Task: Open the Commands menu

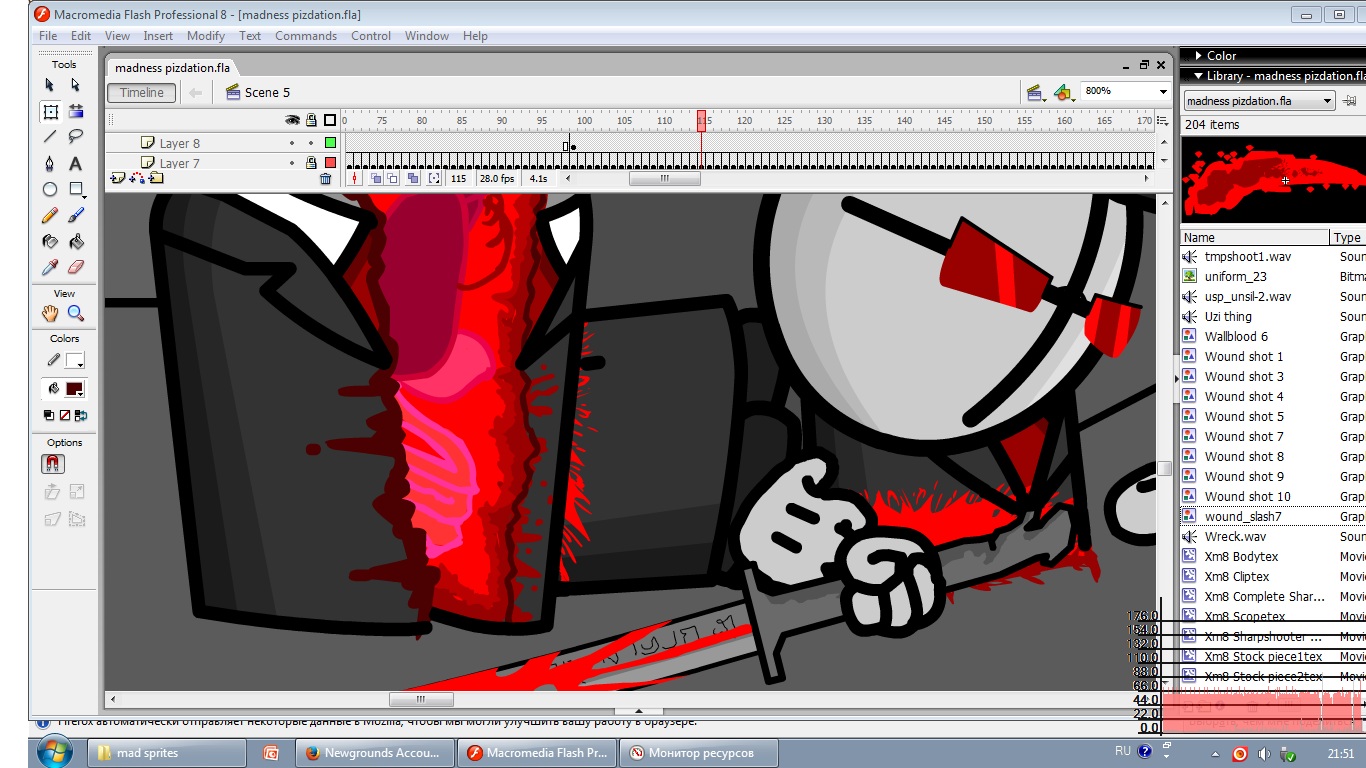Action: coord(306,36)
